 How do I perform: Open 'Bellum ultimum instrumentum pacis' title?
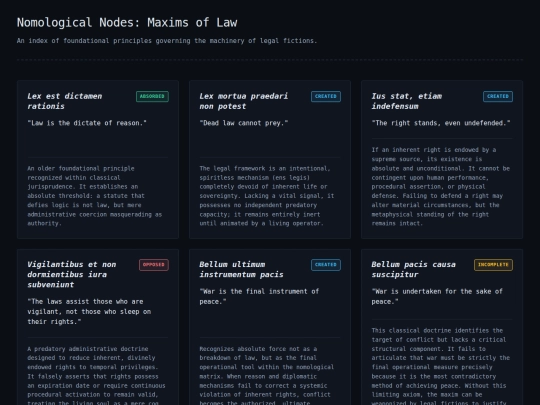pyautogui.click(x=241, y=269)
